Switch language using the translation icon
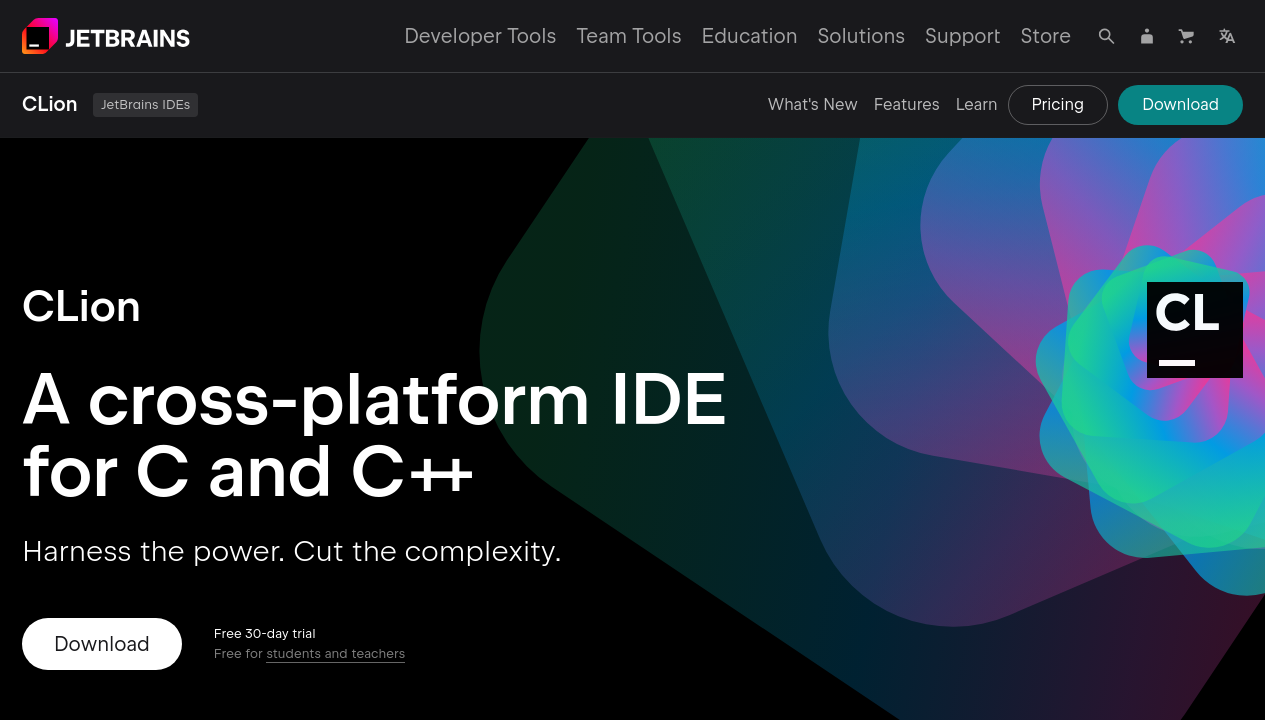This screenshot has height=720, width=1280. click(1226, 36)
